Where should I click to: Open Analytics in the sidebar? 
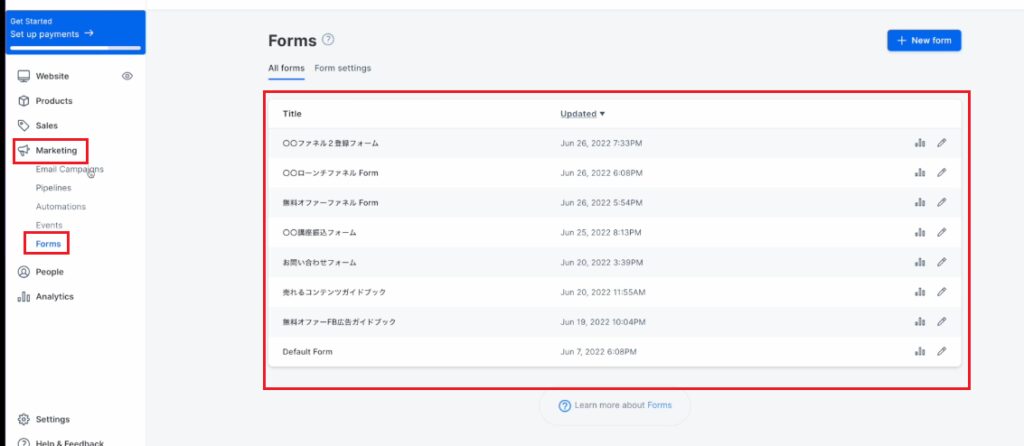tap(46, 296)
